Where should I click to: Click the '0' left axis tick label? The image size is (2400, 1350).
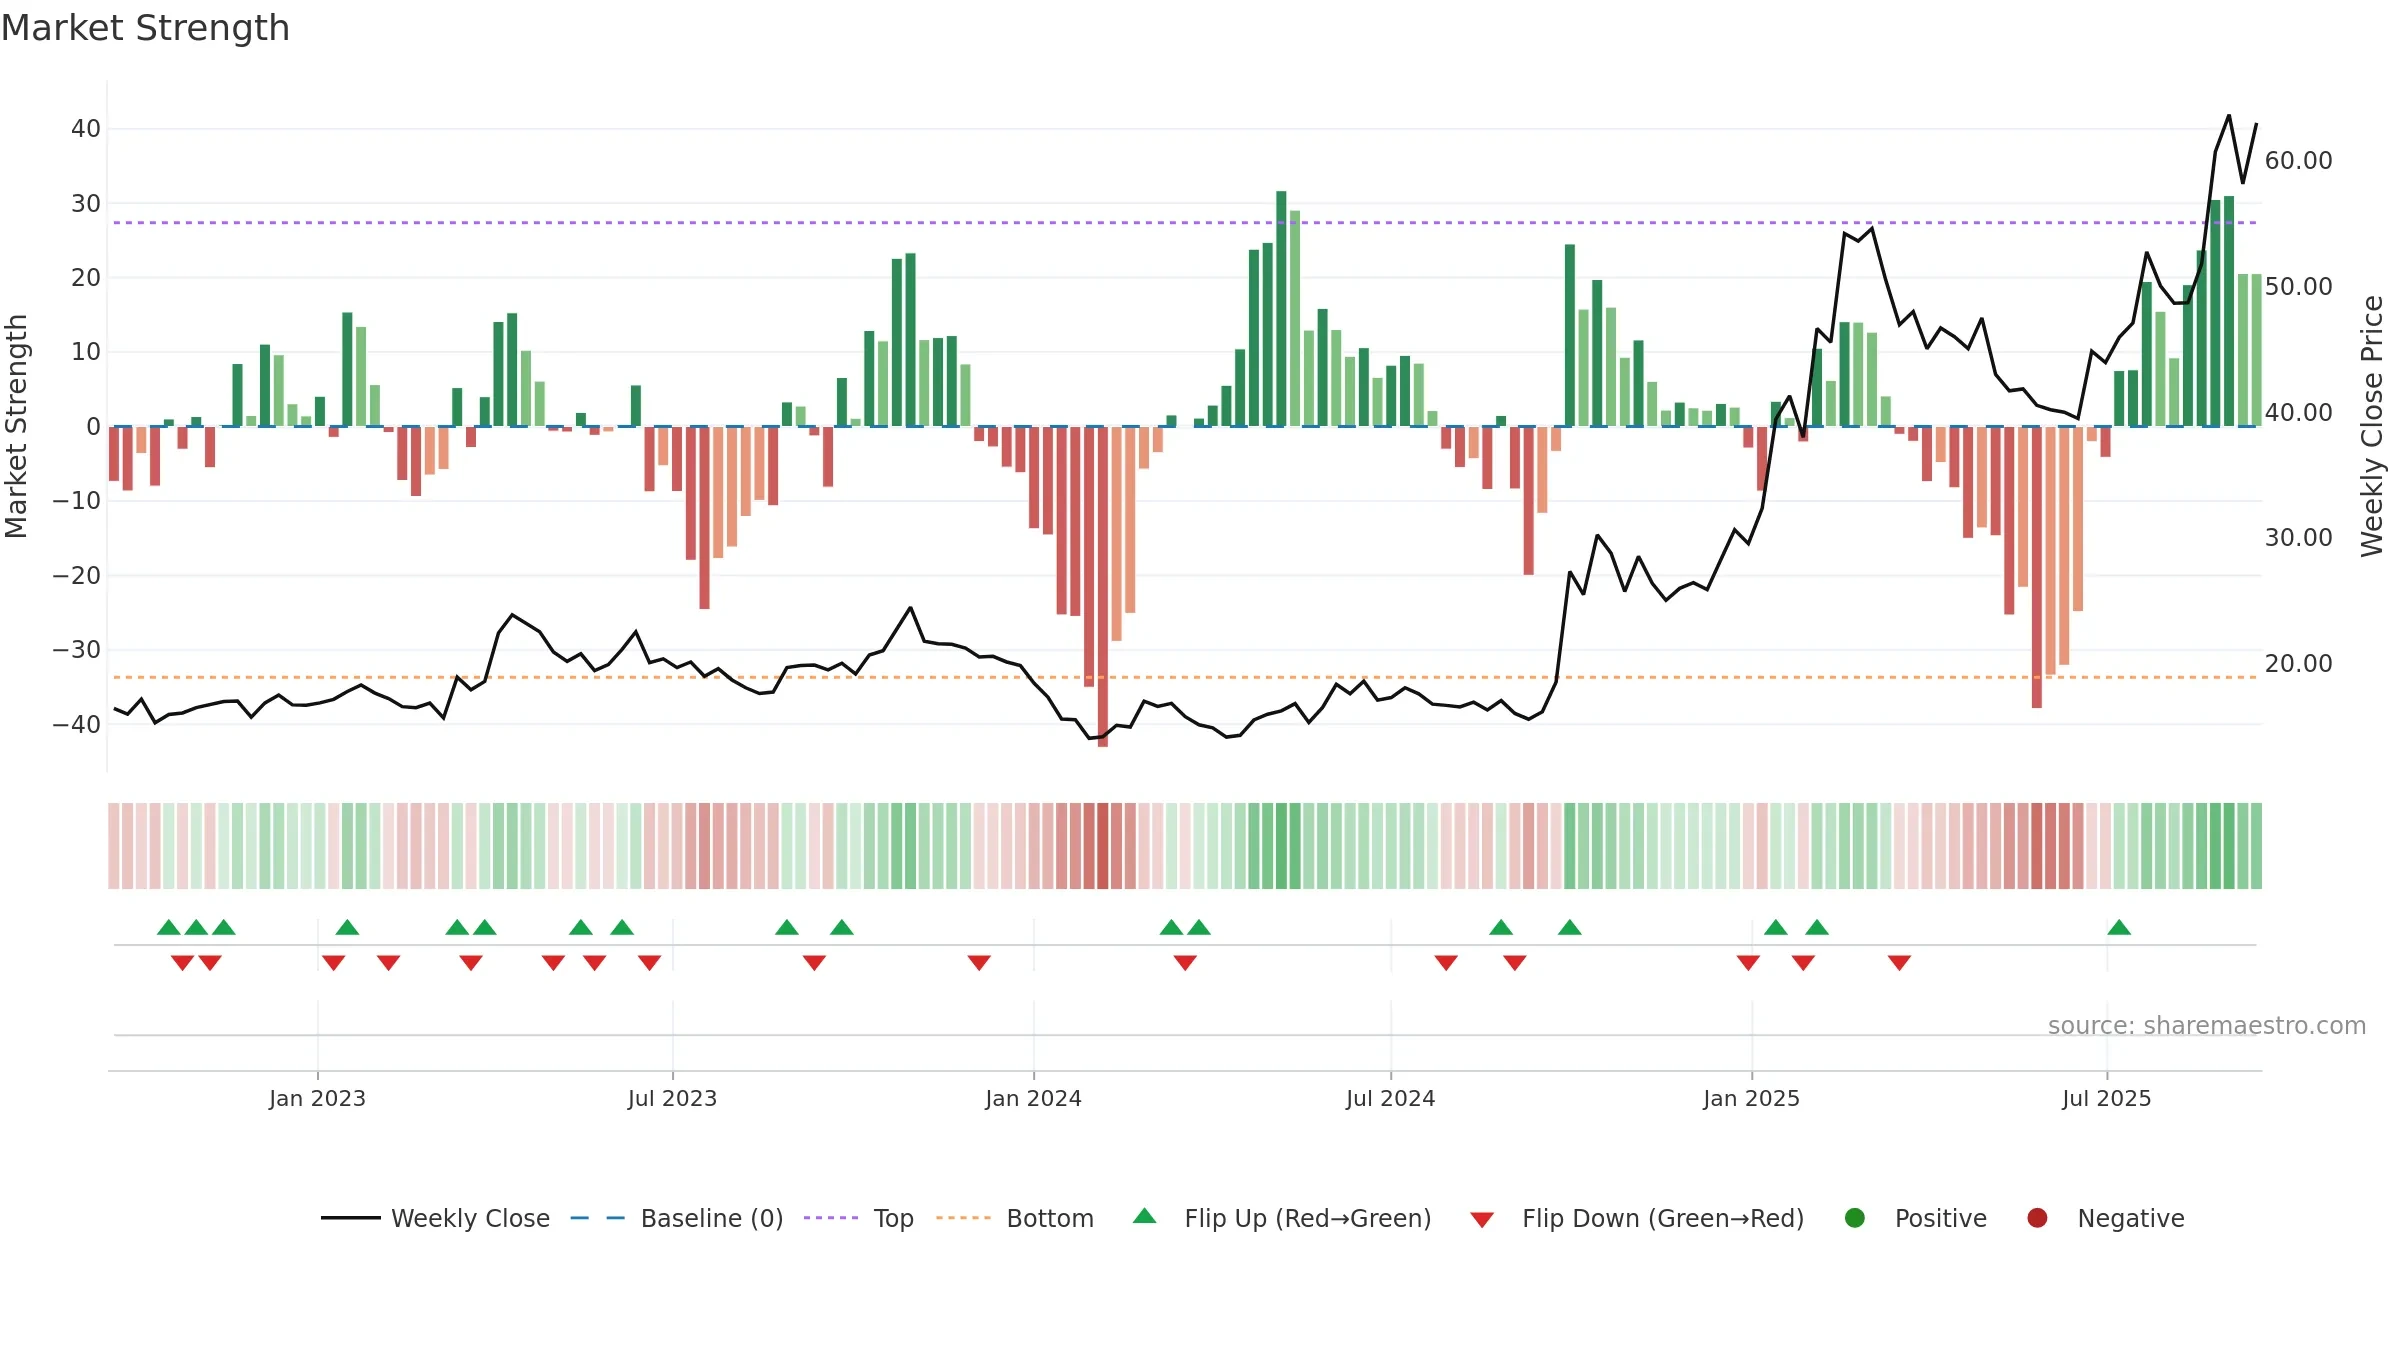coord(93,427)
